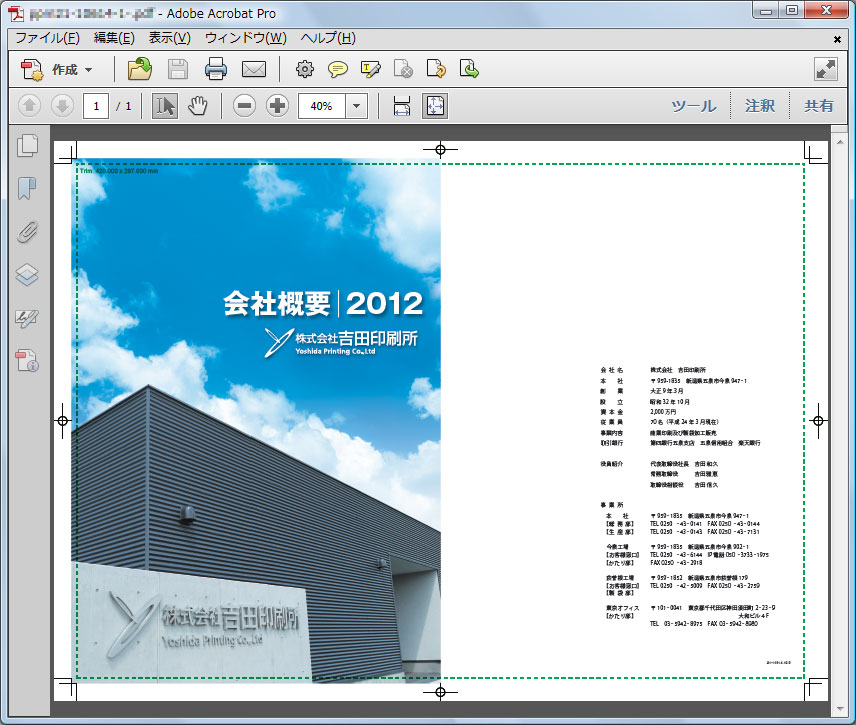Screen dimensions: 856x725
Task: Open Preferences gear icon
Action: coord(305,69)
